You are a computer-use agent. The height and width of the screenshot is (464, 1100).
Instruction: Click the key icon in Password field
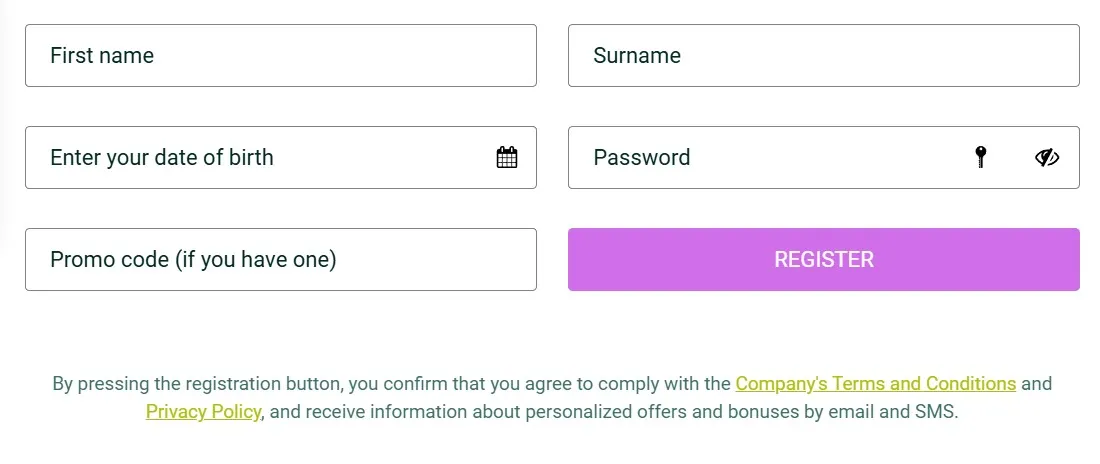point(981,157)
